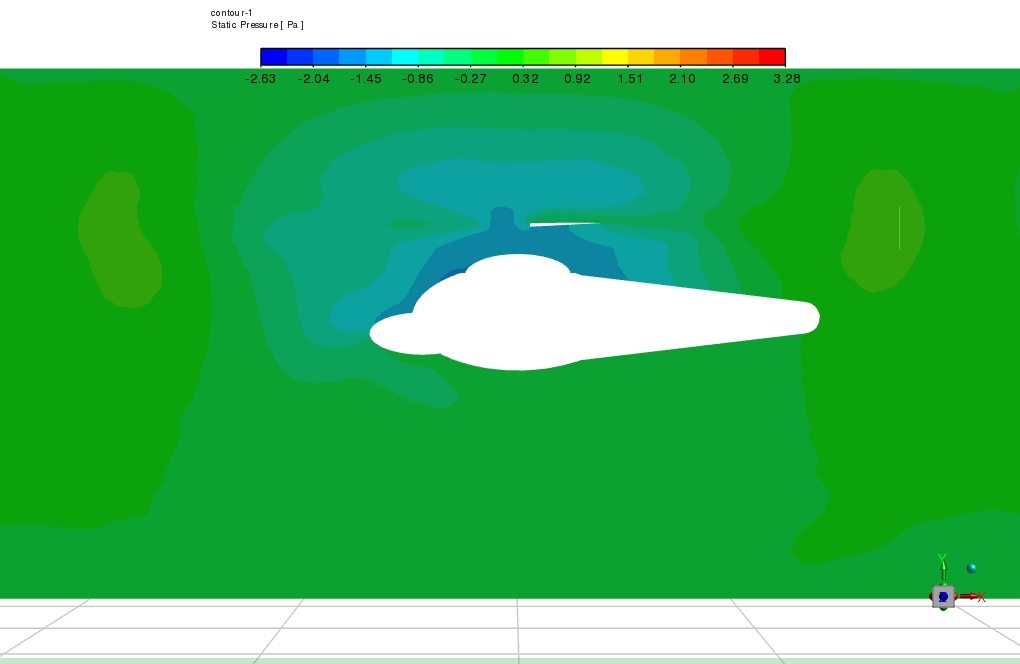Select the blue Z-axis dot at triad center

pos(943,597)
